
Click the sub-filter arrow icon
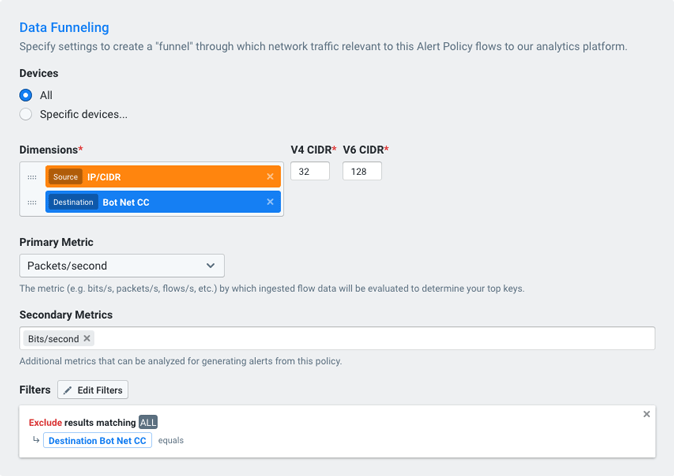[36, 440]
